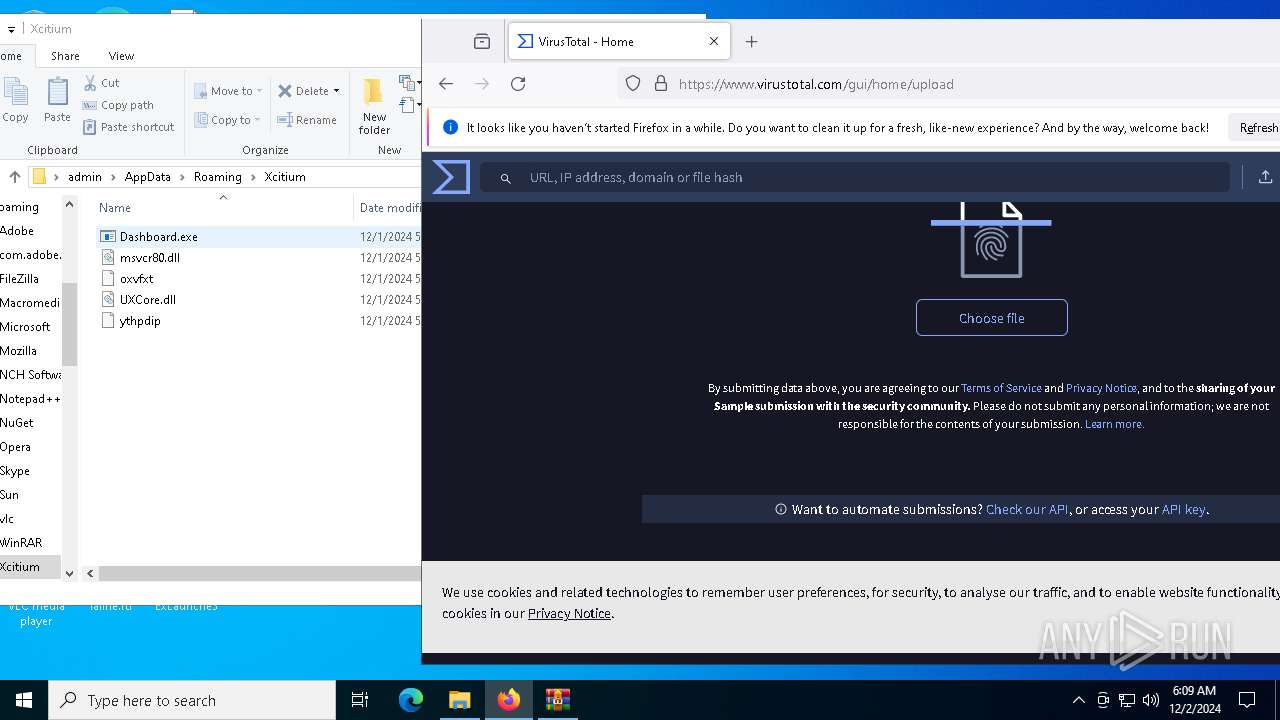Open File Explorer from the taskbar
The width and height of the screenshot is (1280, 720).
[x=459, y=700]
